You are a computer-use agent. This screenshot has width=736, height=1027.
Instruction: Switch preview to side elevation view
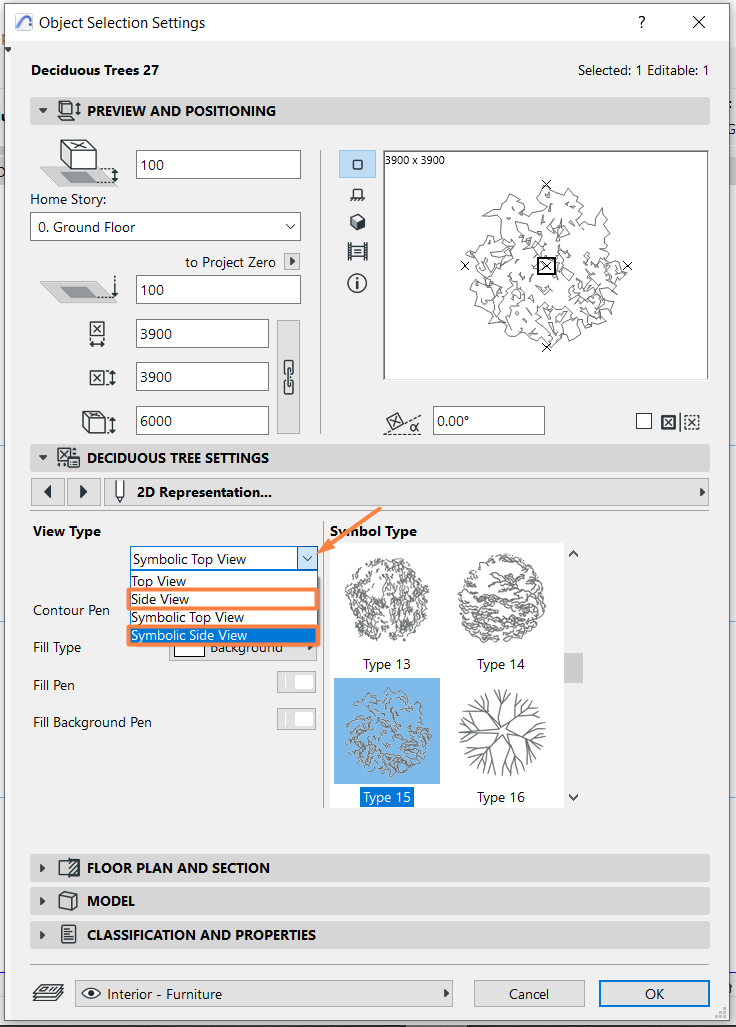pos(358,195)
